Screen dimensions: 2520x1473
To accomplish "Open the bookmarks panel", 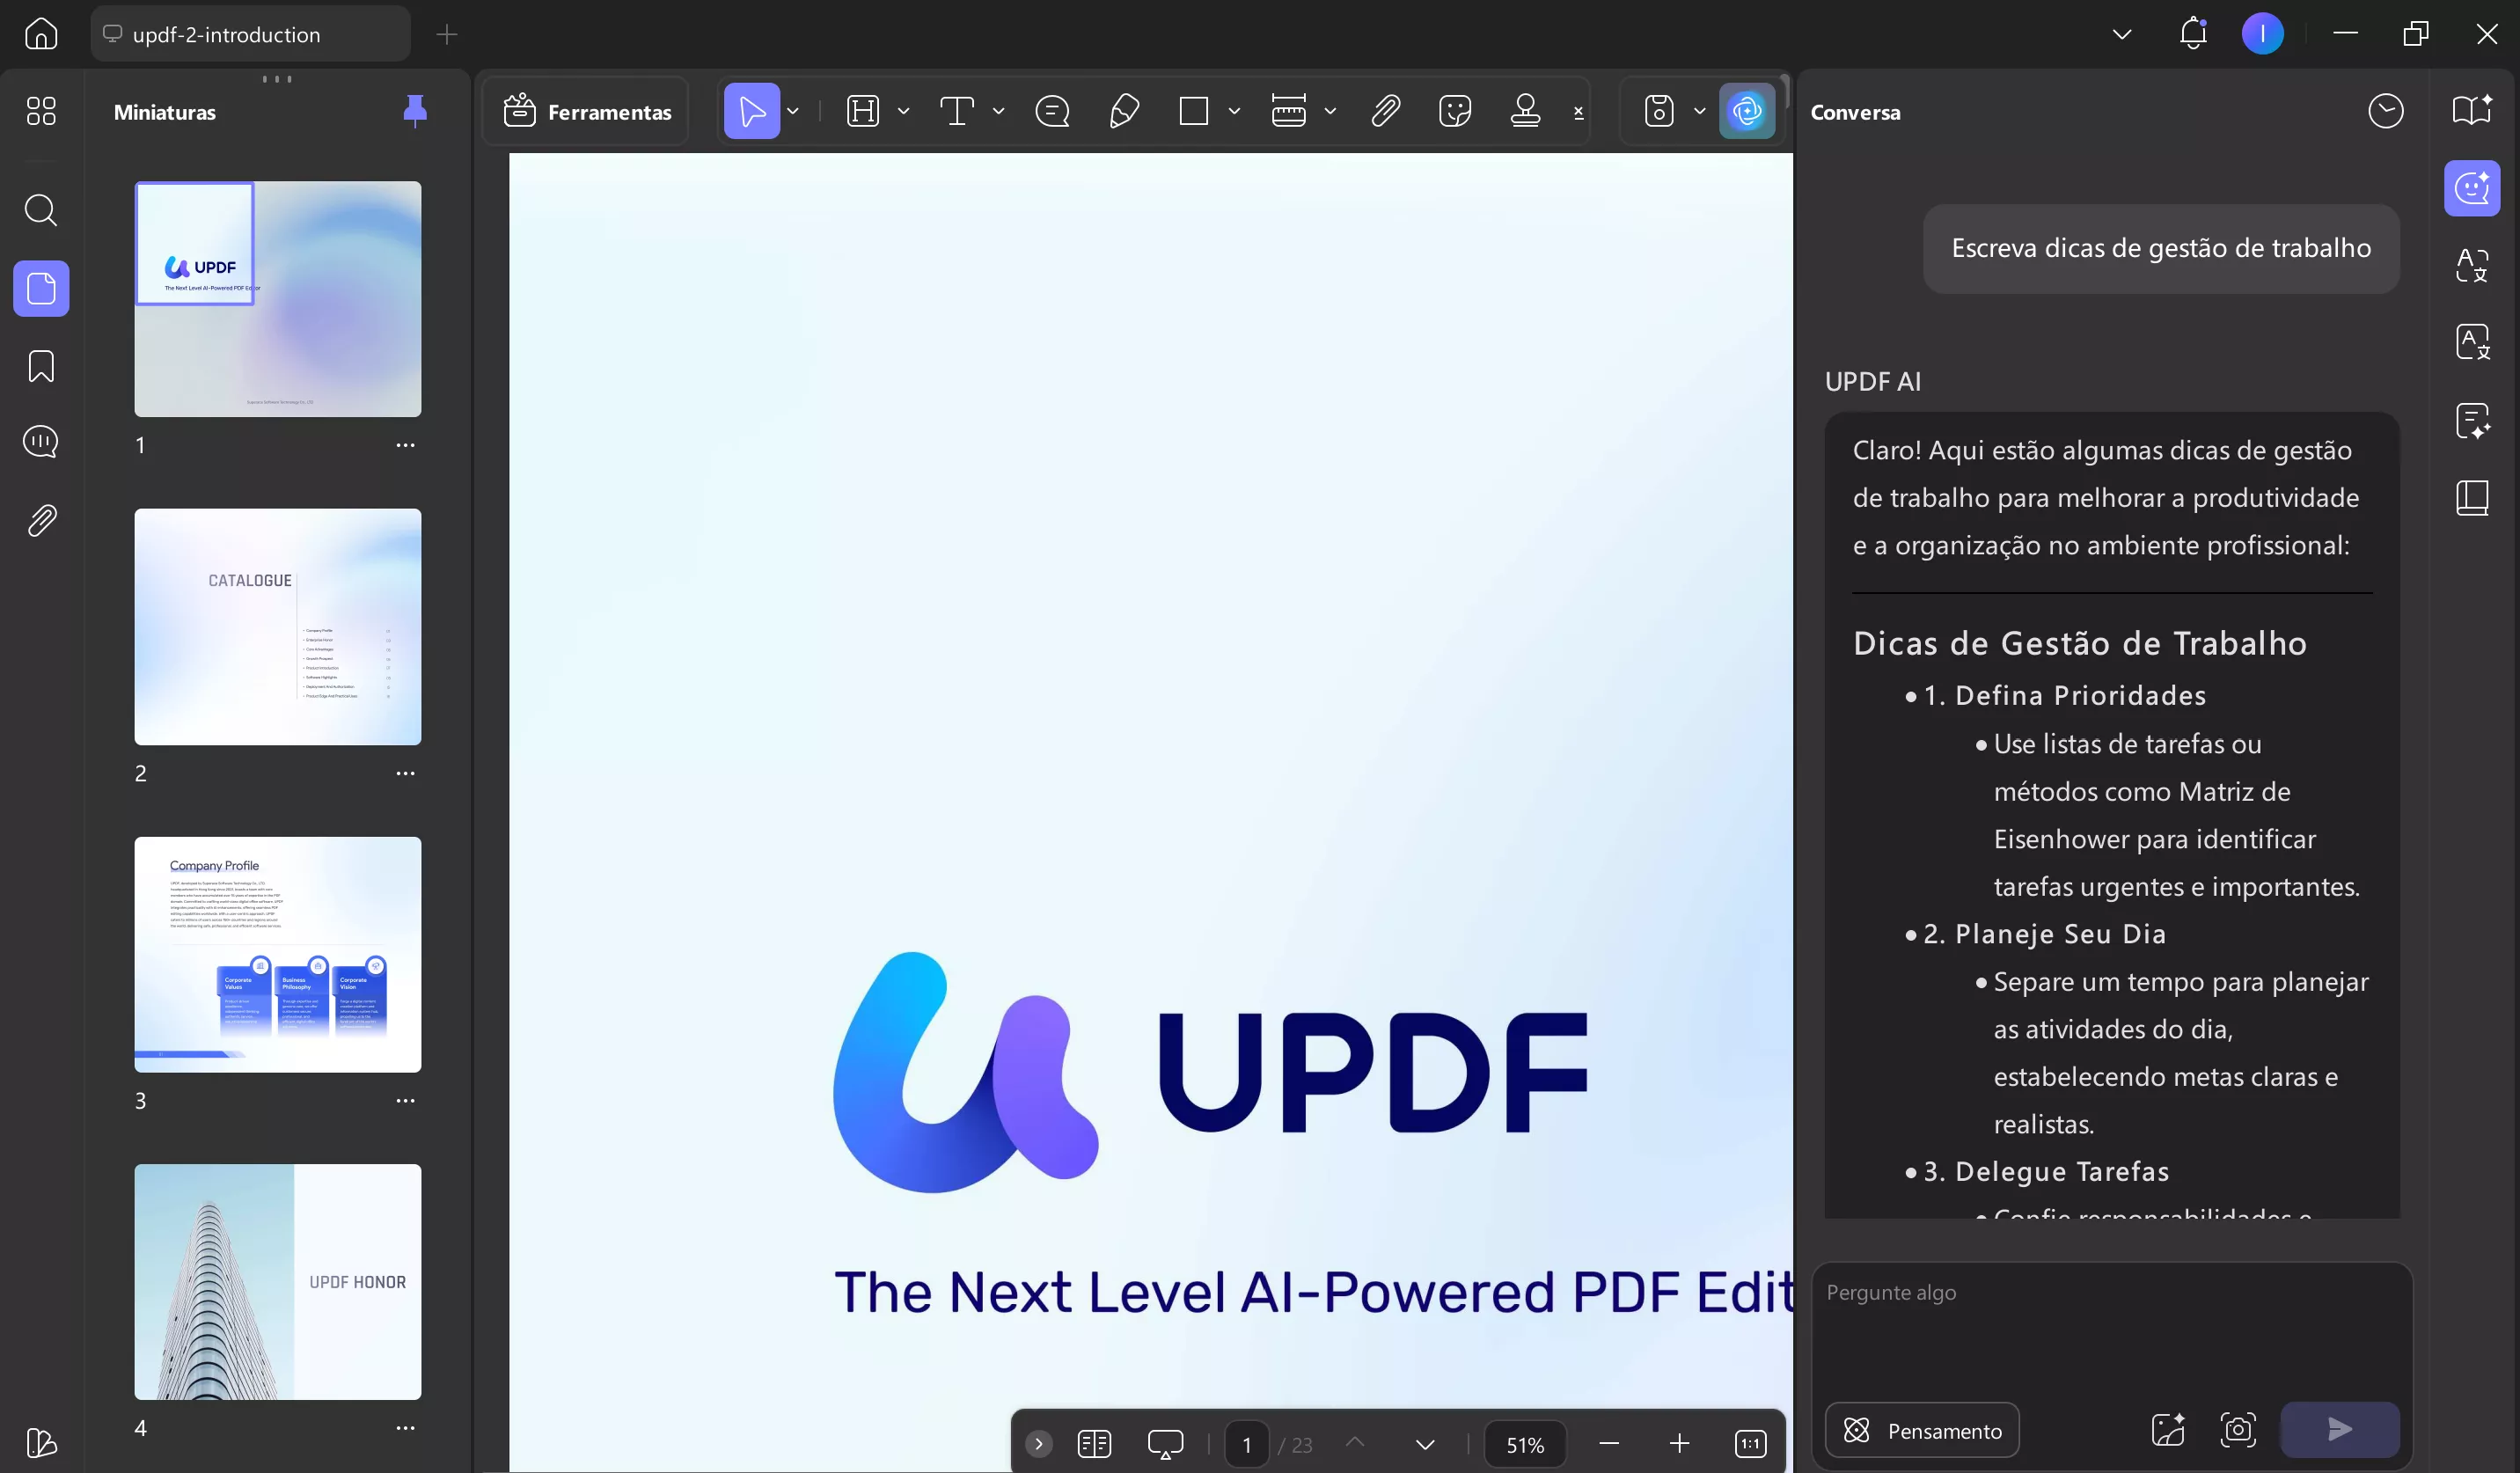I will pyautogui.click(x=41, y=366).
